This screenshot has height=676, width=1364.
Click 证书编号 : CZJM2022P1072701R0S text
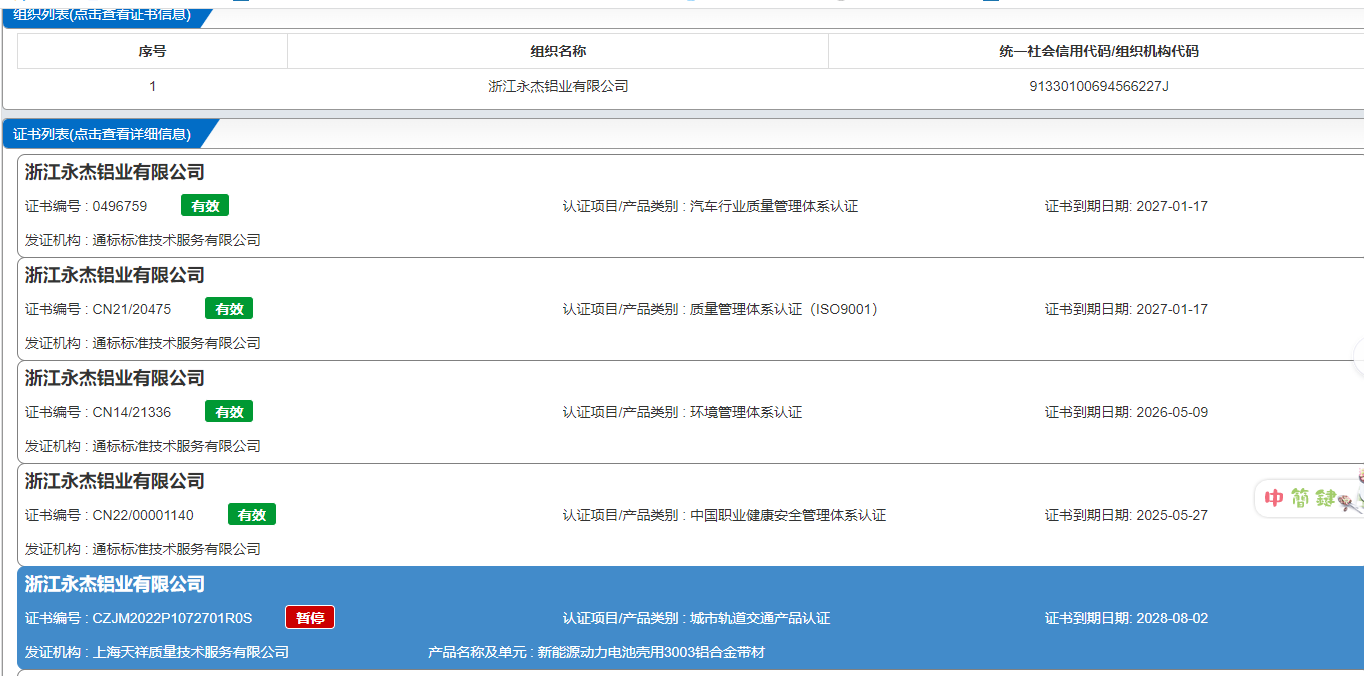coord(139,618)
